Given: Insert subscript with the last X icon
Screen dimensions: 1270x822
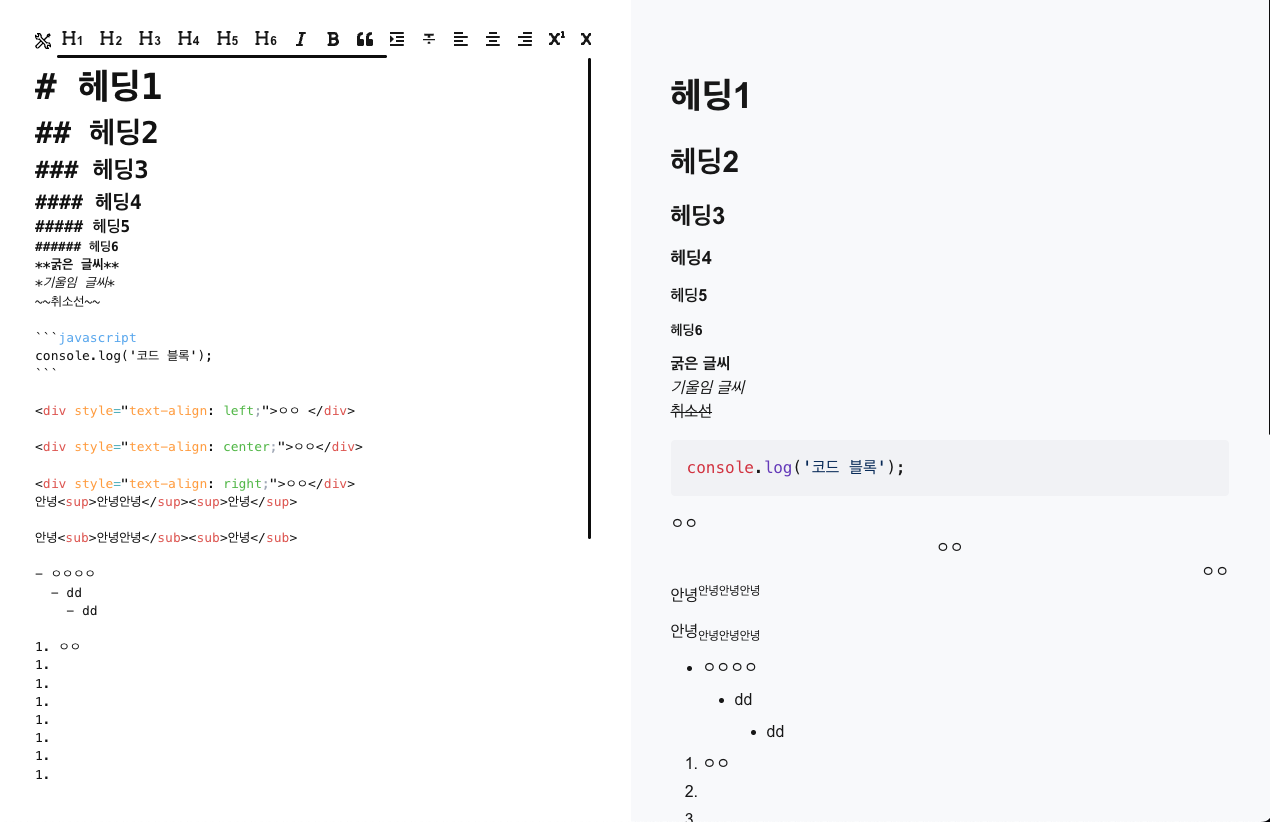Looking at the screenshot, I should click(x=586, y=39).
